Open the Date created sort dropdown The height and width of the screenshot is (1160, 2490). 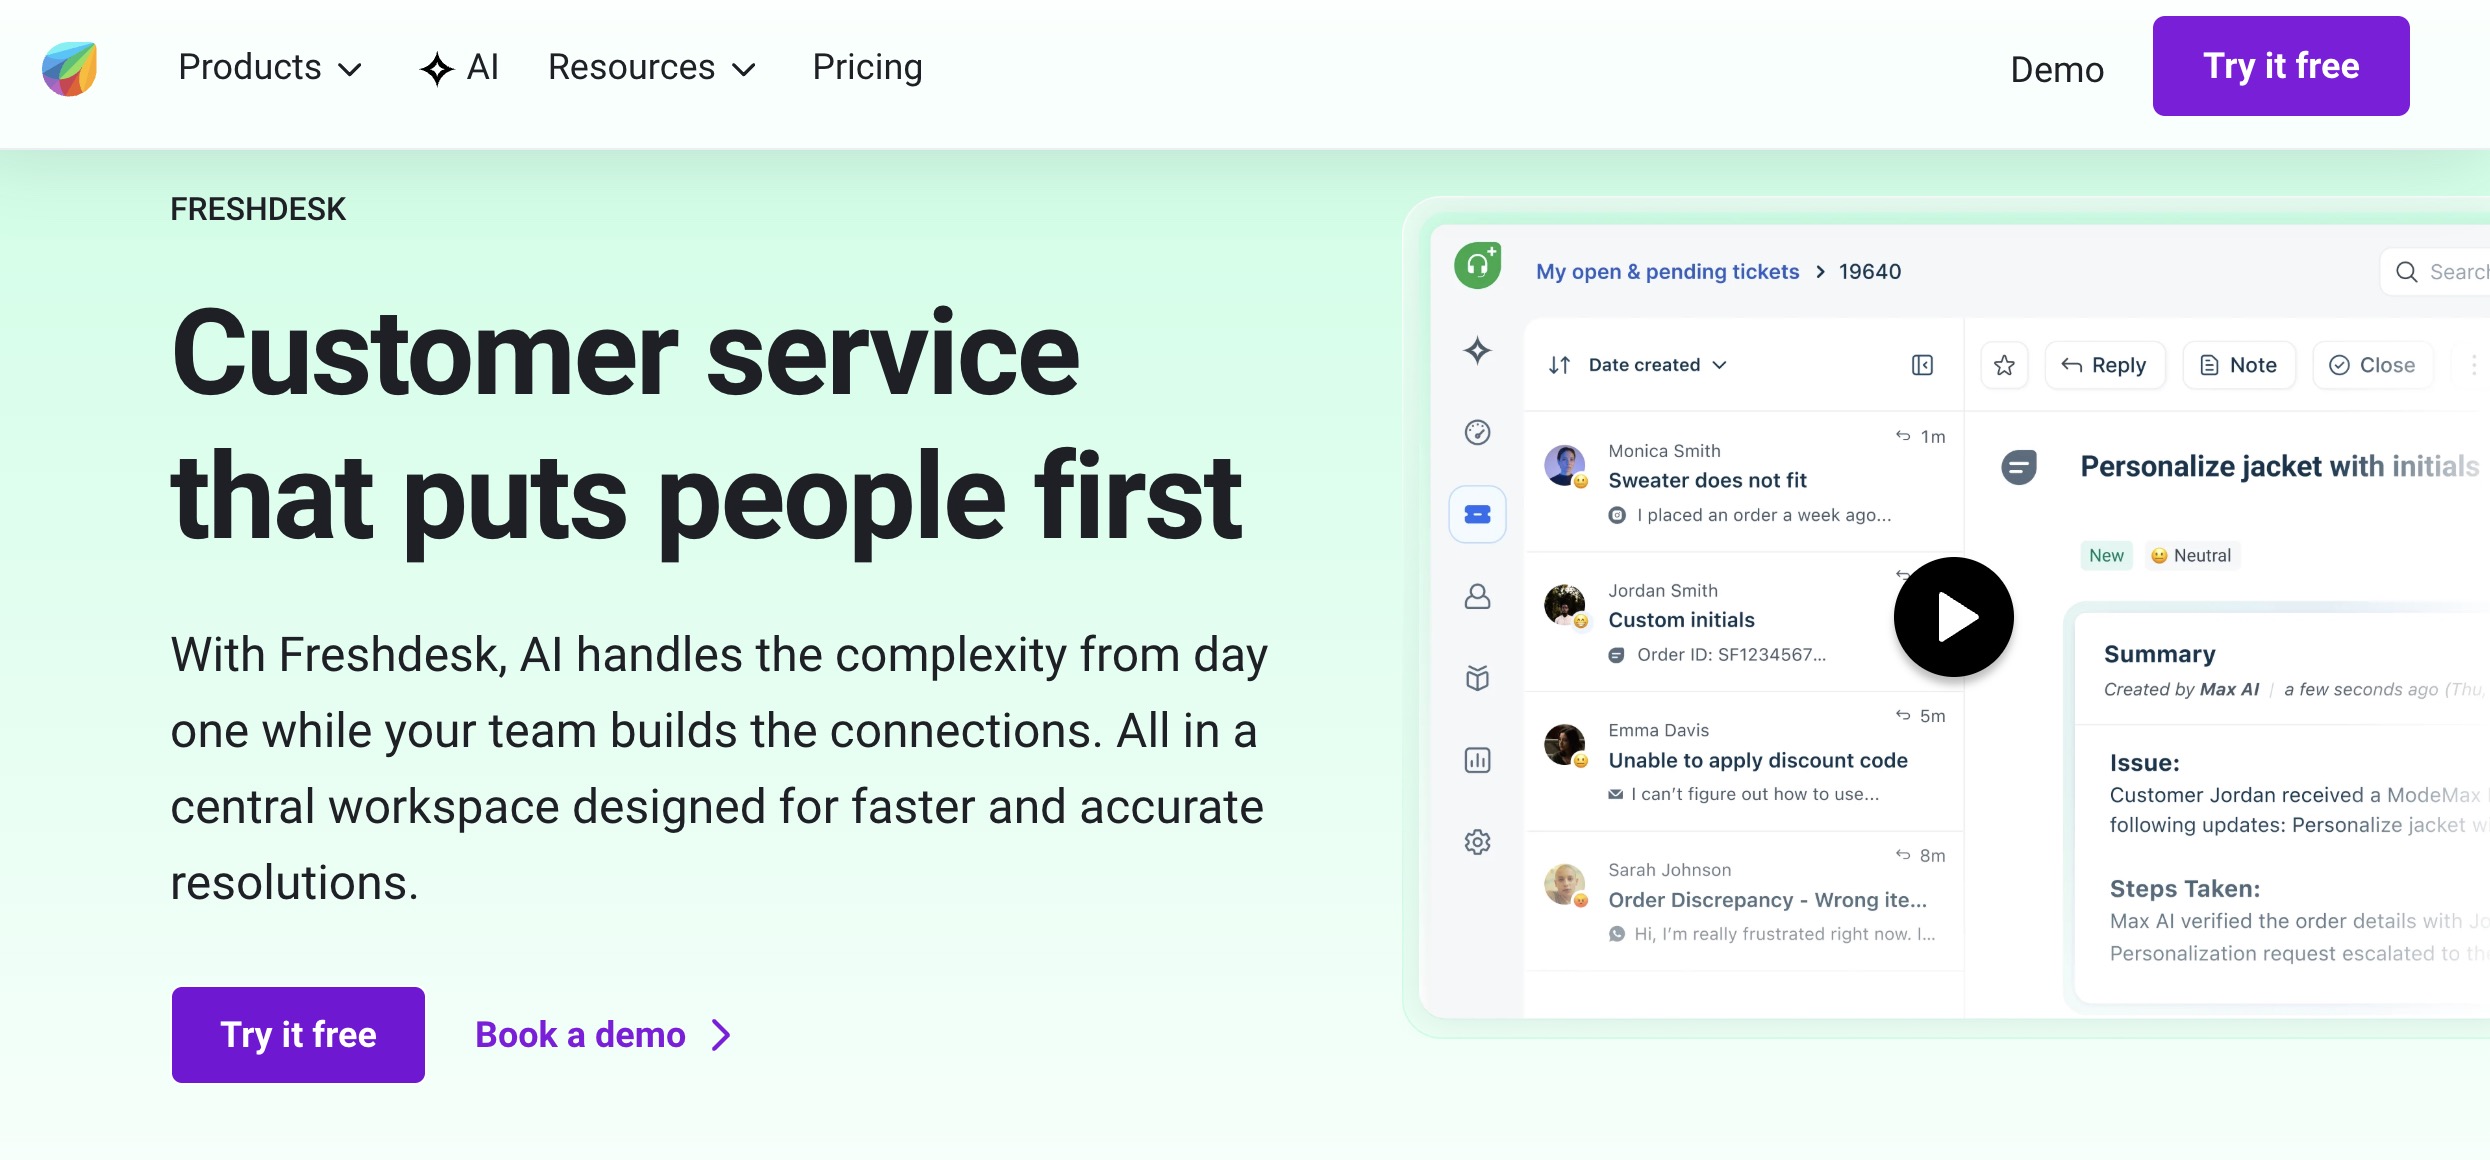point(1655,365)
